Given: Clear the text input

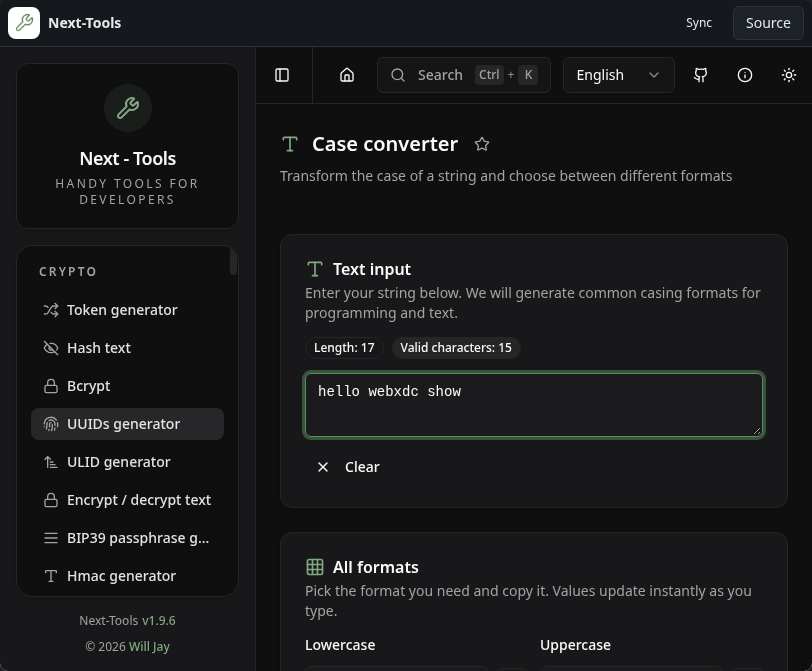Looking at the screenshot, I should [x=348, y=467].
